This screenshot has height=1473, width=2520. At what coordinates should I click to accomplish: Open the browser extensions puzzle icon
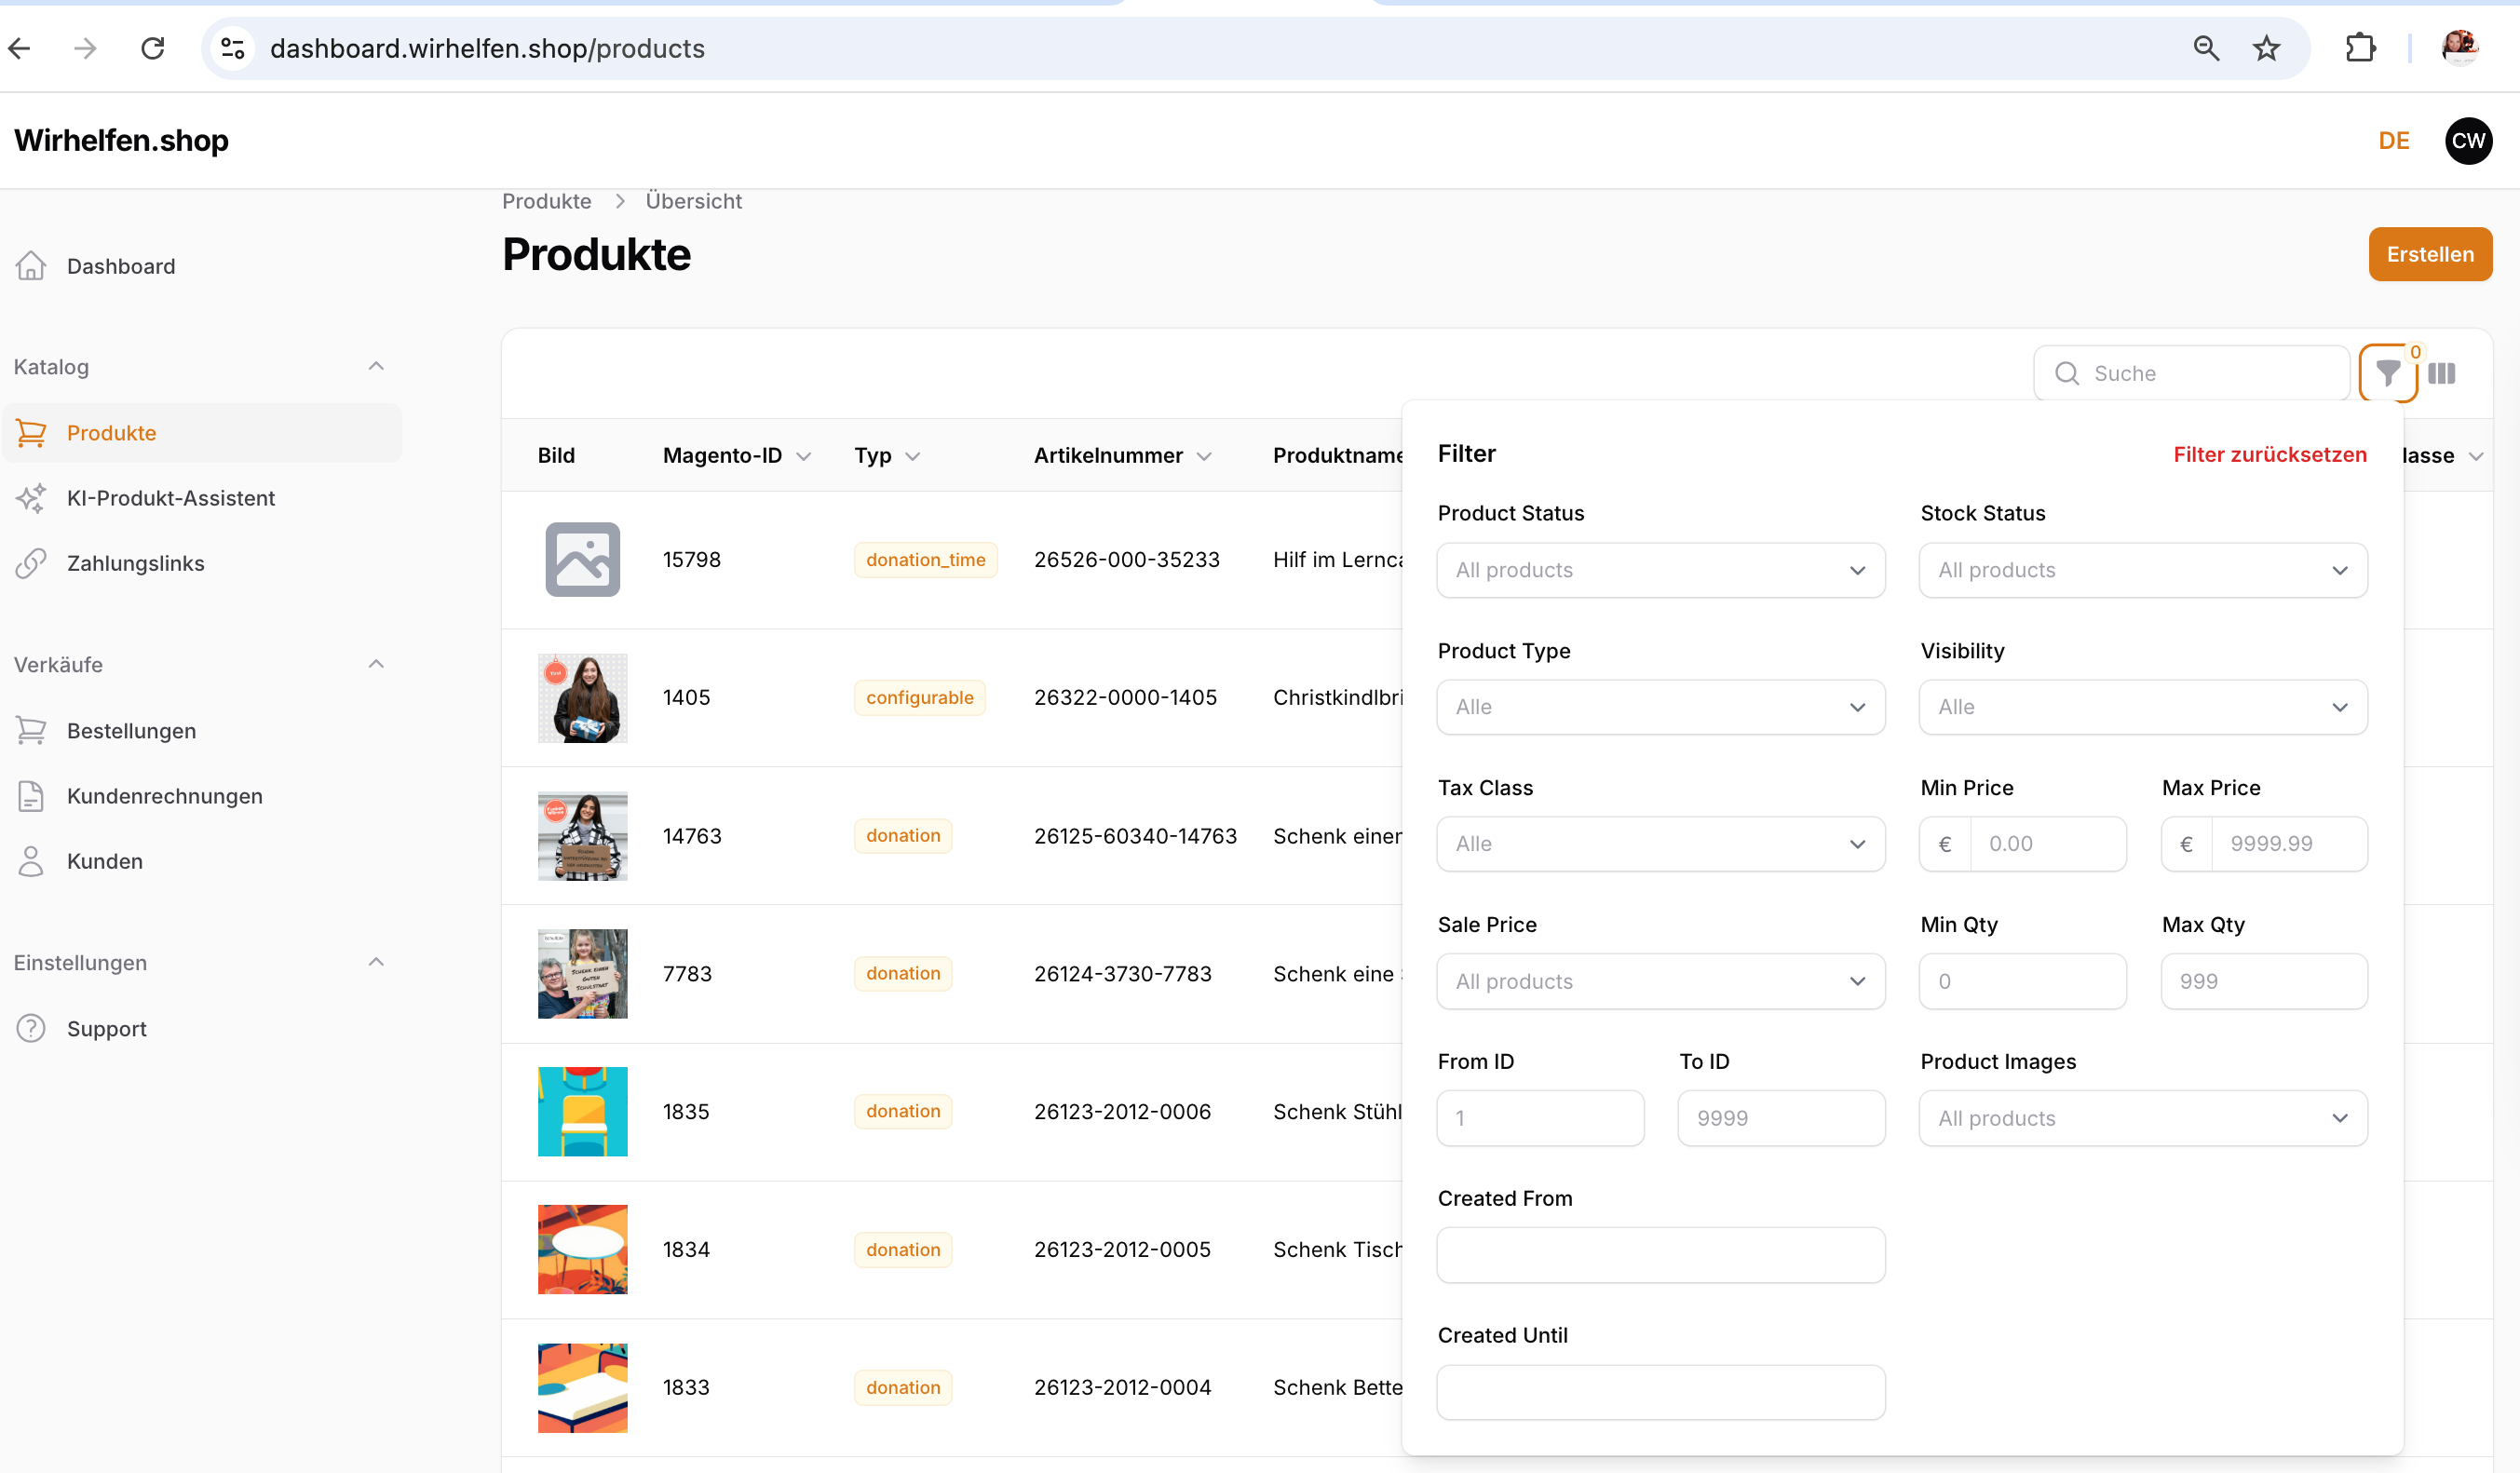2360,48
